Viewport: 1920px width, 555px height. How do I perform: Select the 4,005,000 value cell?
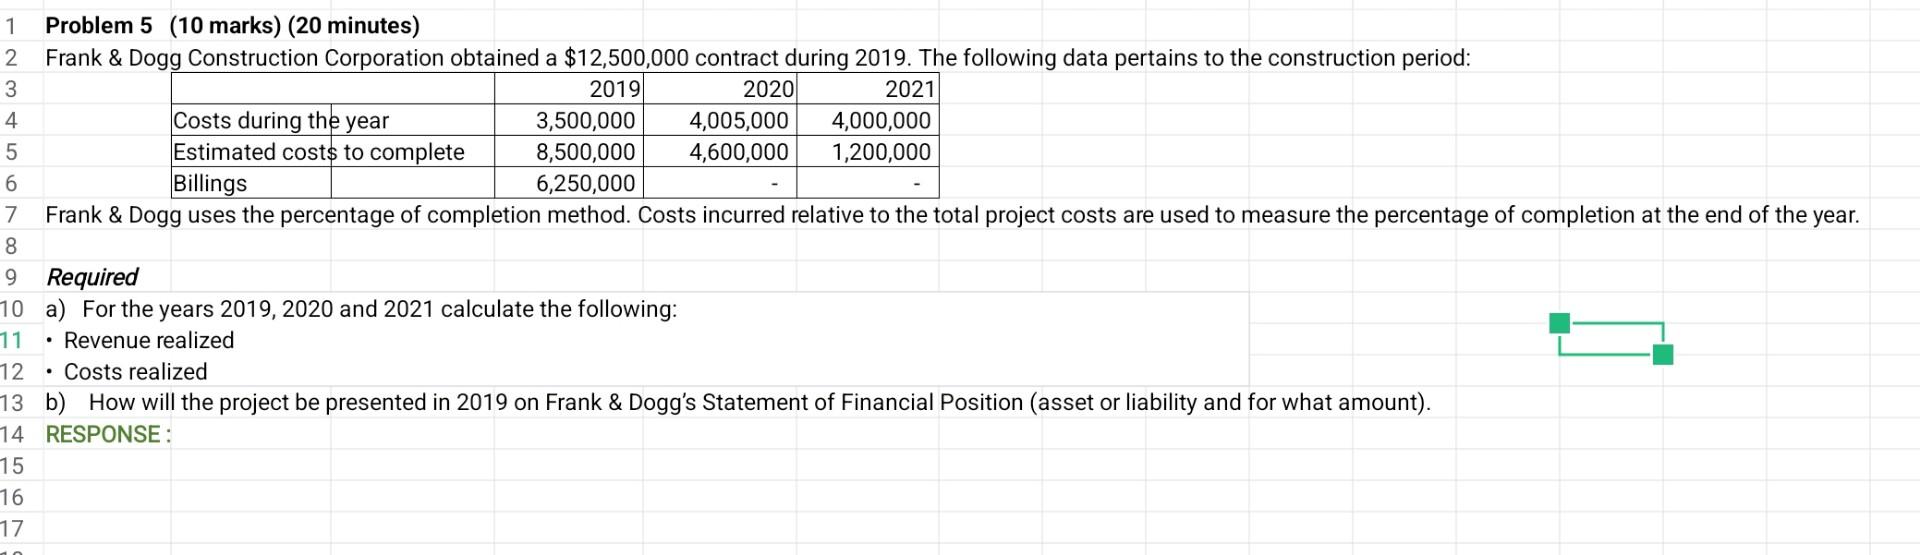click(719, 120)
